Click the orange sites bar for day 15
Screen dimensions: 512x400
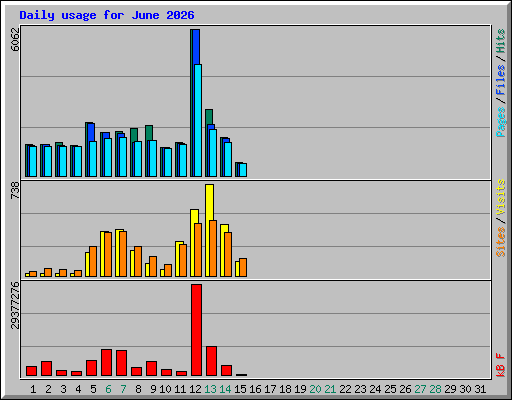(243, 268)
